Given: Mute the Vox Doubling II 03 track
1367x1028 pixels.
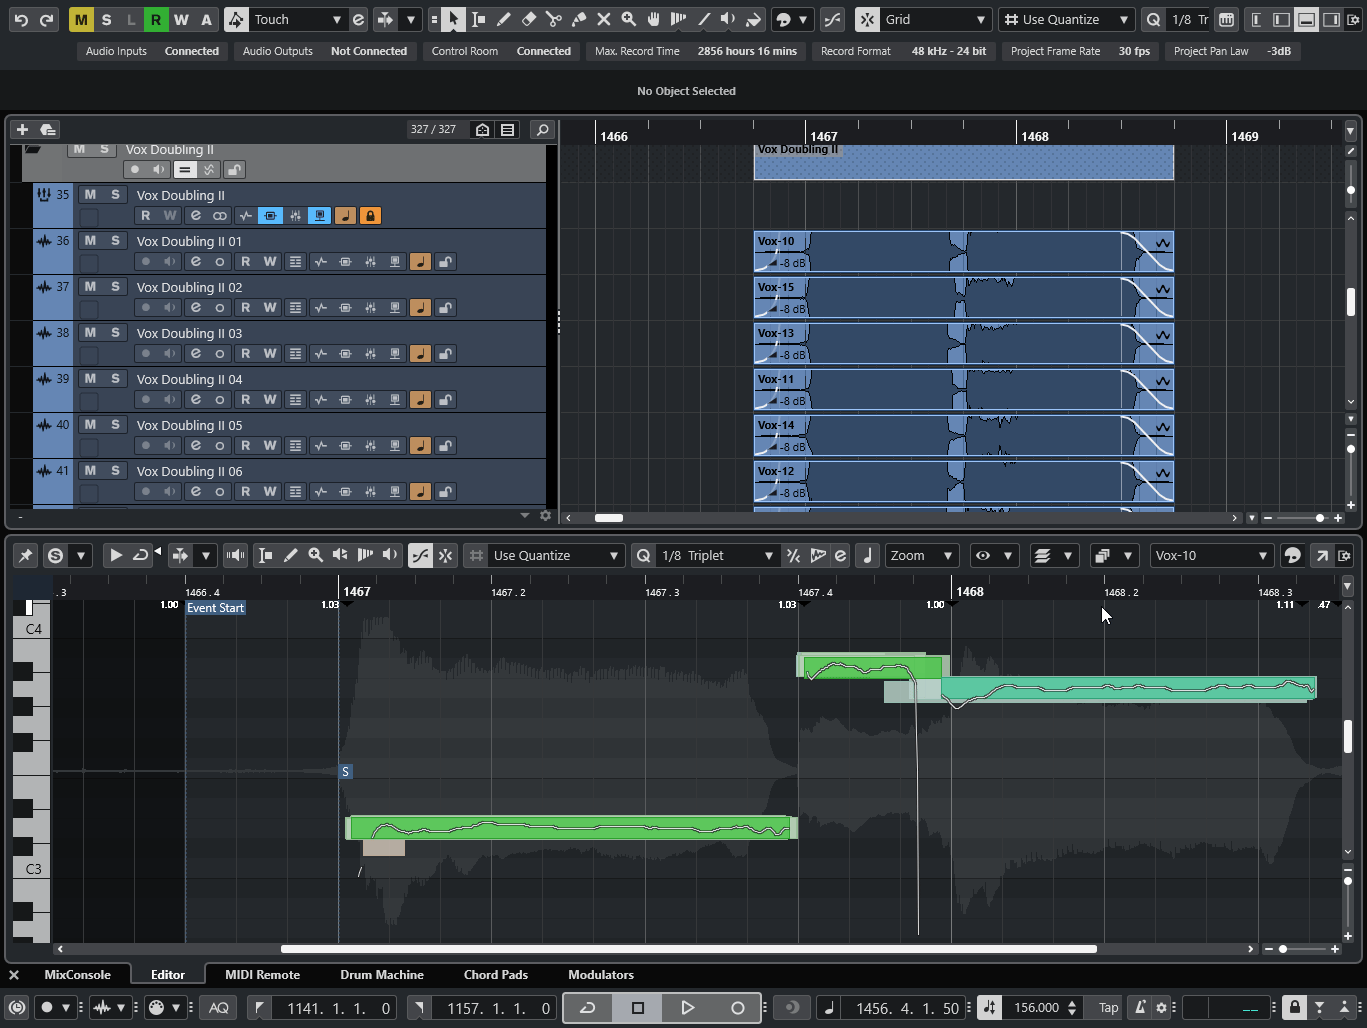Looking at the screenshot, I should pyautogui.click(x=90, y=333).
